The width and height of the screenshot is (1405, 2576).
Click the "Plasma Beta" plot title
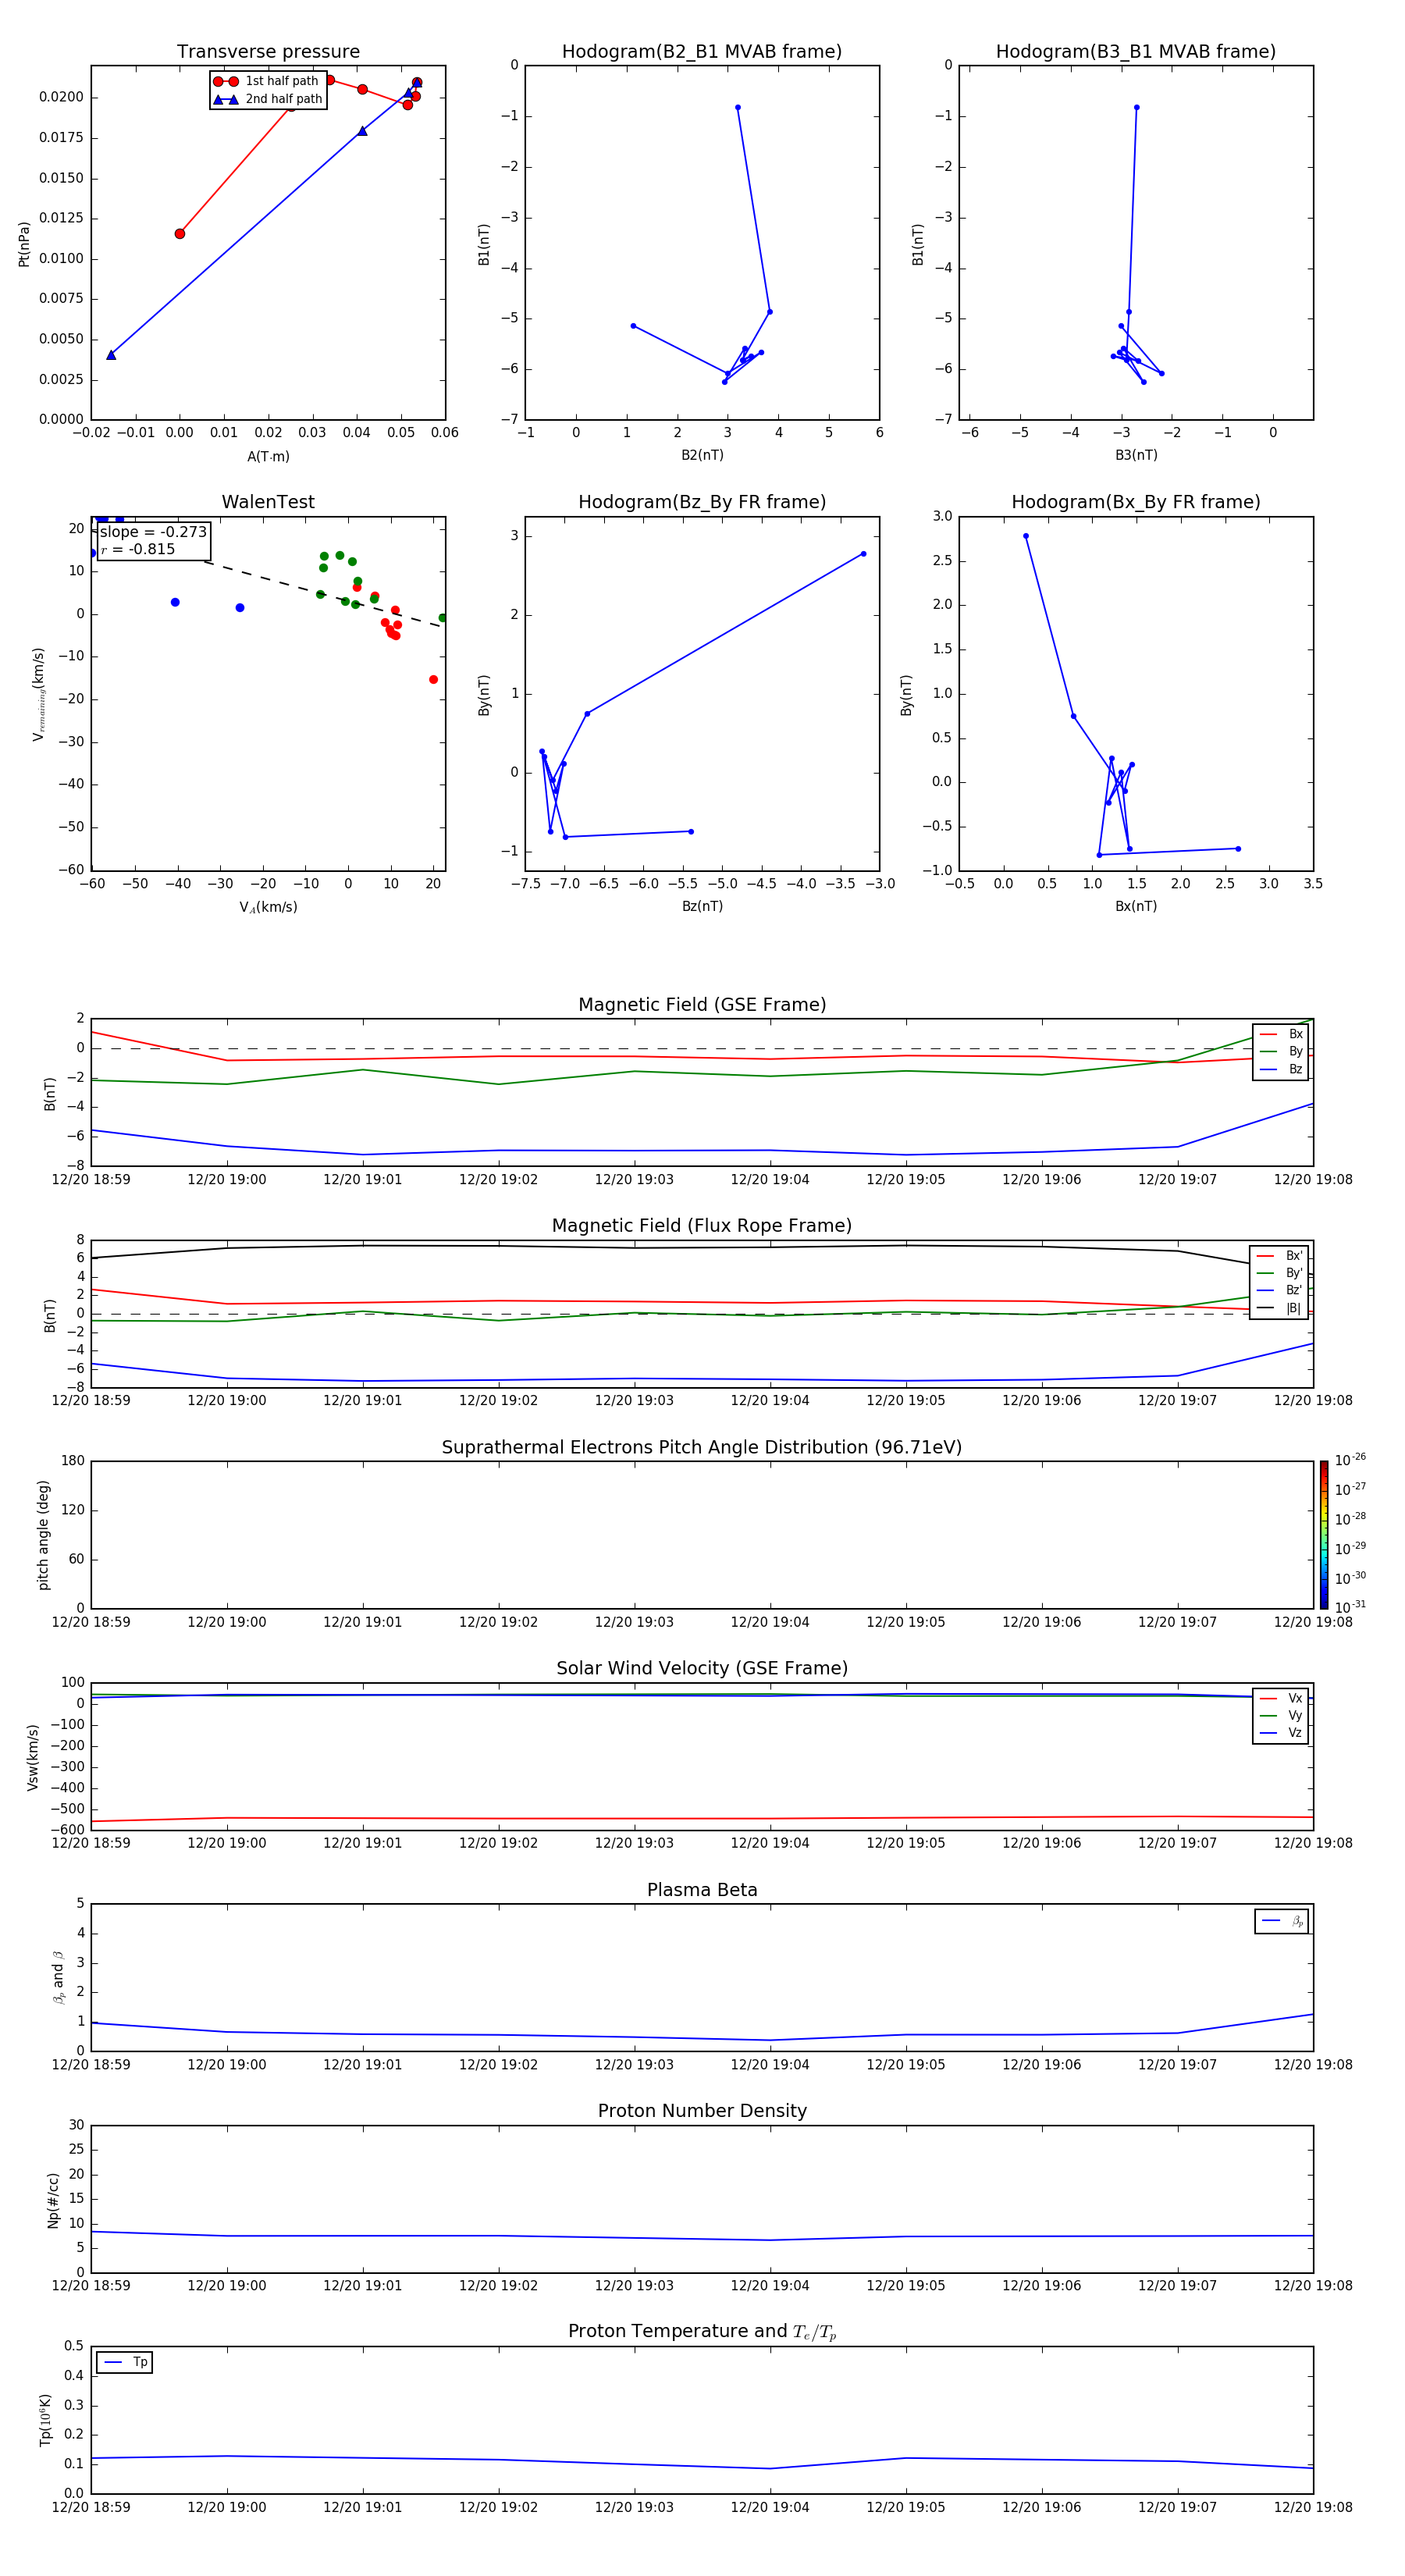click(702, 1890)
